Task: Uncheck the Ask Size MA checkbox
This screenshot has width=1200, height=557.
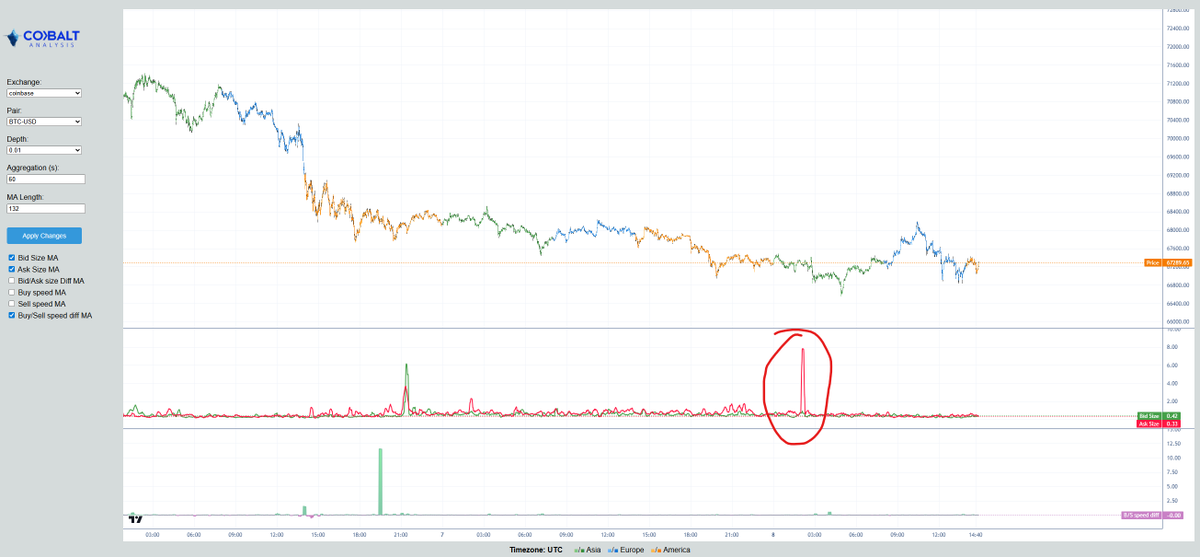Action: (x=12, y=269)
